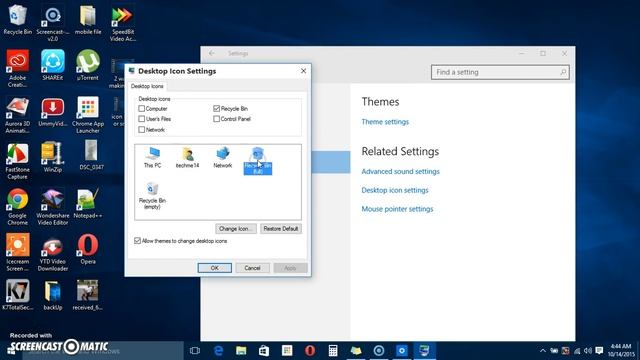Open the Screencast v2.0 desktop shortcut
Image resolution: width=640 pixels, height=360 pixels.
tap(53, 23)
